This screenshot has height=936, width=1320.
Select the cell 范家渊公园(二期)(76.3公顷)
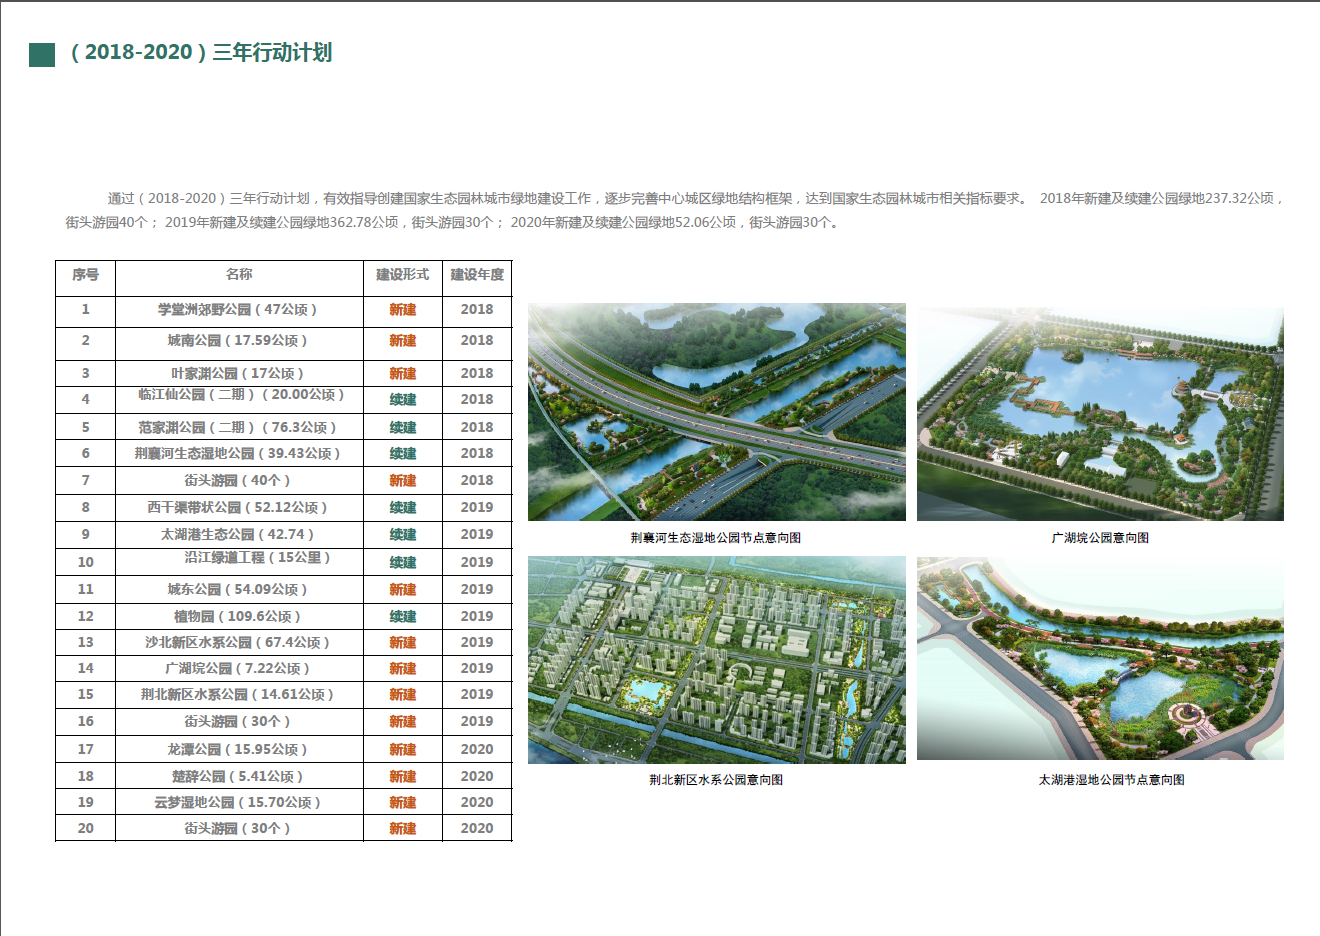point(238,428)
